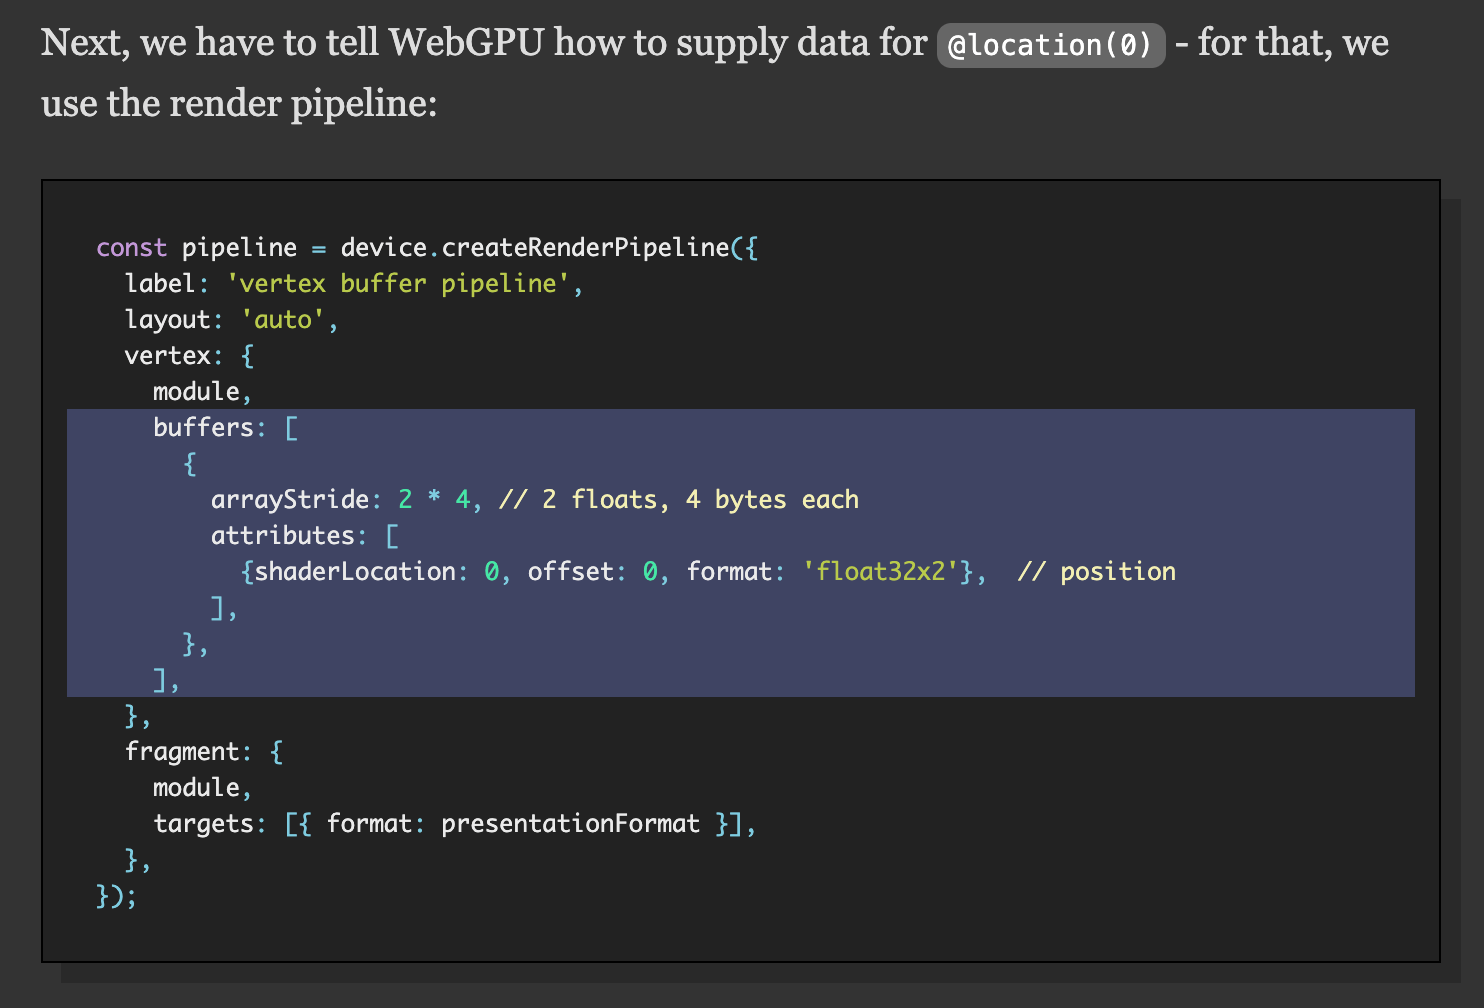The width and height of the screenshot is (1484, 1008).
Task: Click the const keyword at code start
Action: click(x=130, y=247)
